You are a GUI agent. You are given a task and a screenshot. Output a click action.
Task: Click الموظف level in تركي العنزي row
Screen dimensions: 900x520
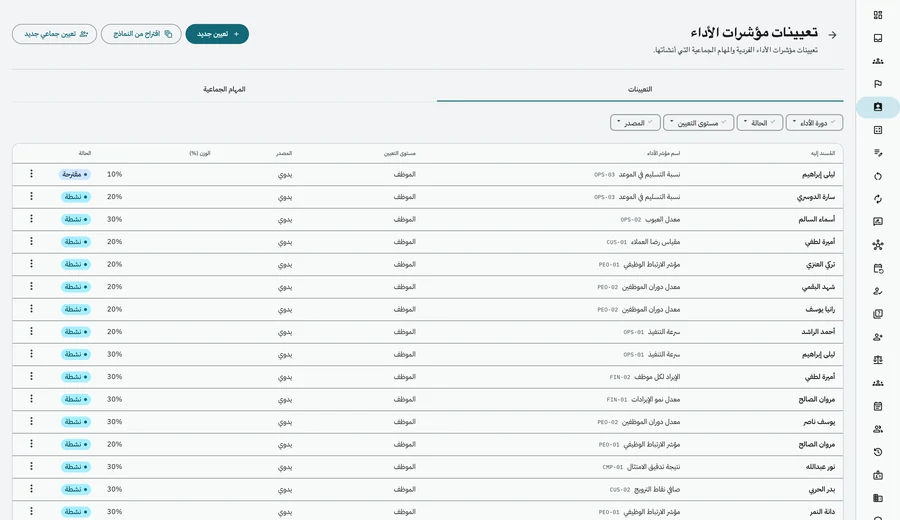click(405, 264)
